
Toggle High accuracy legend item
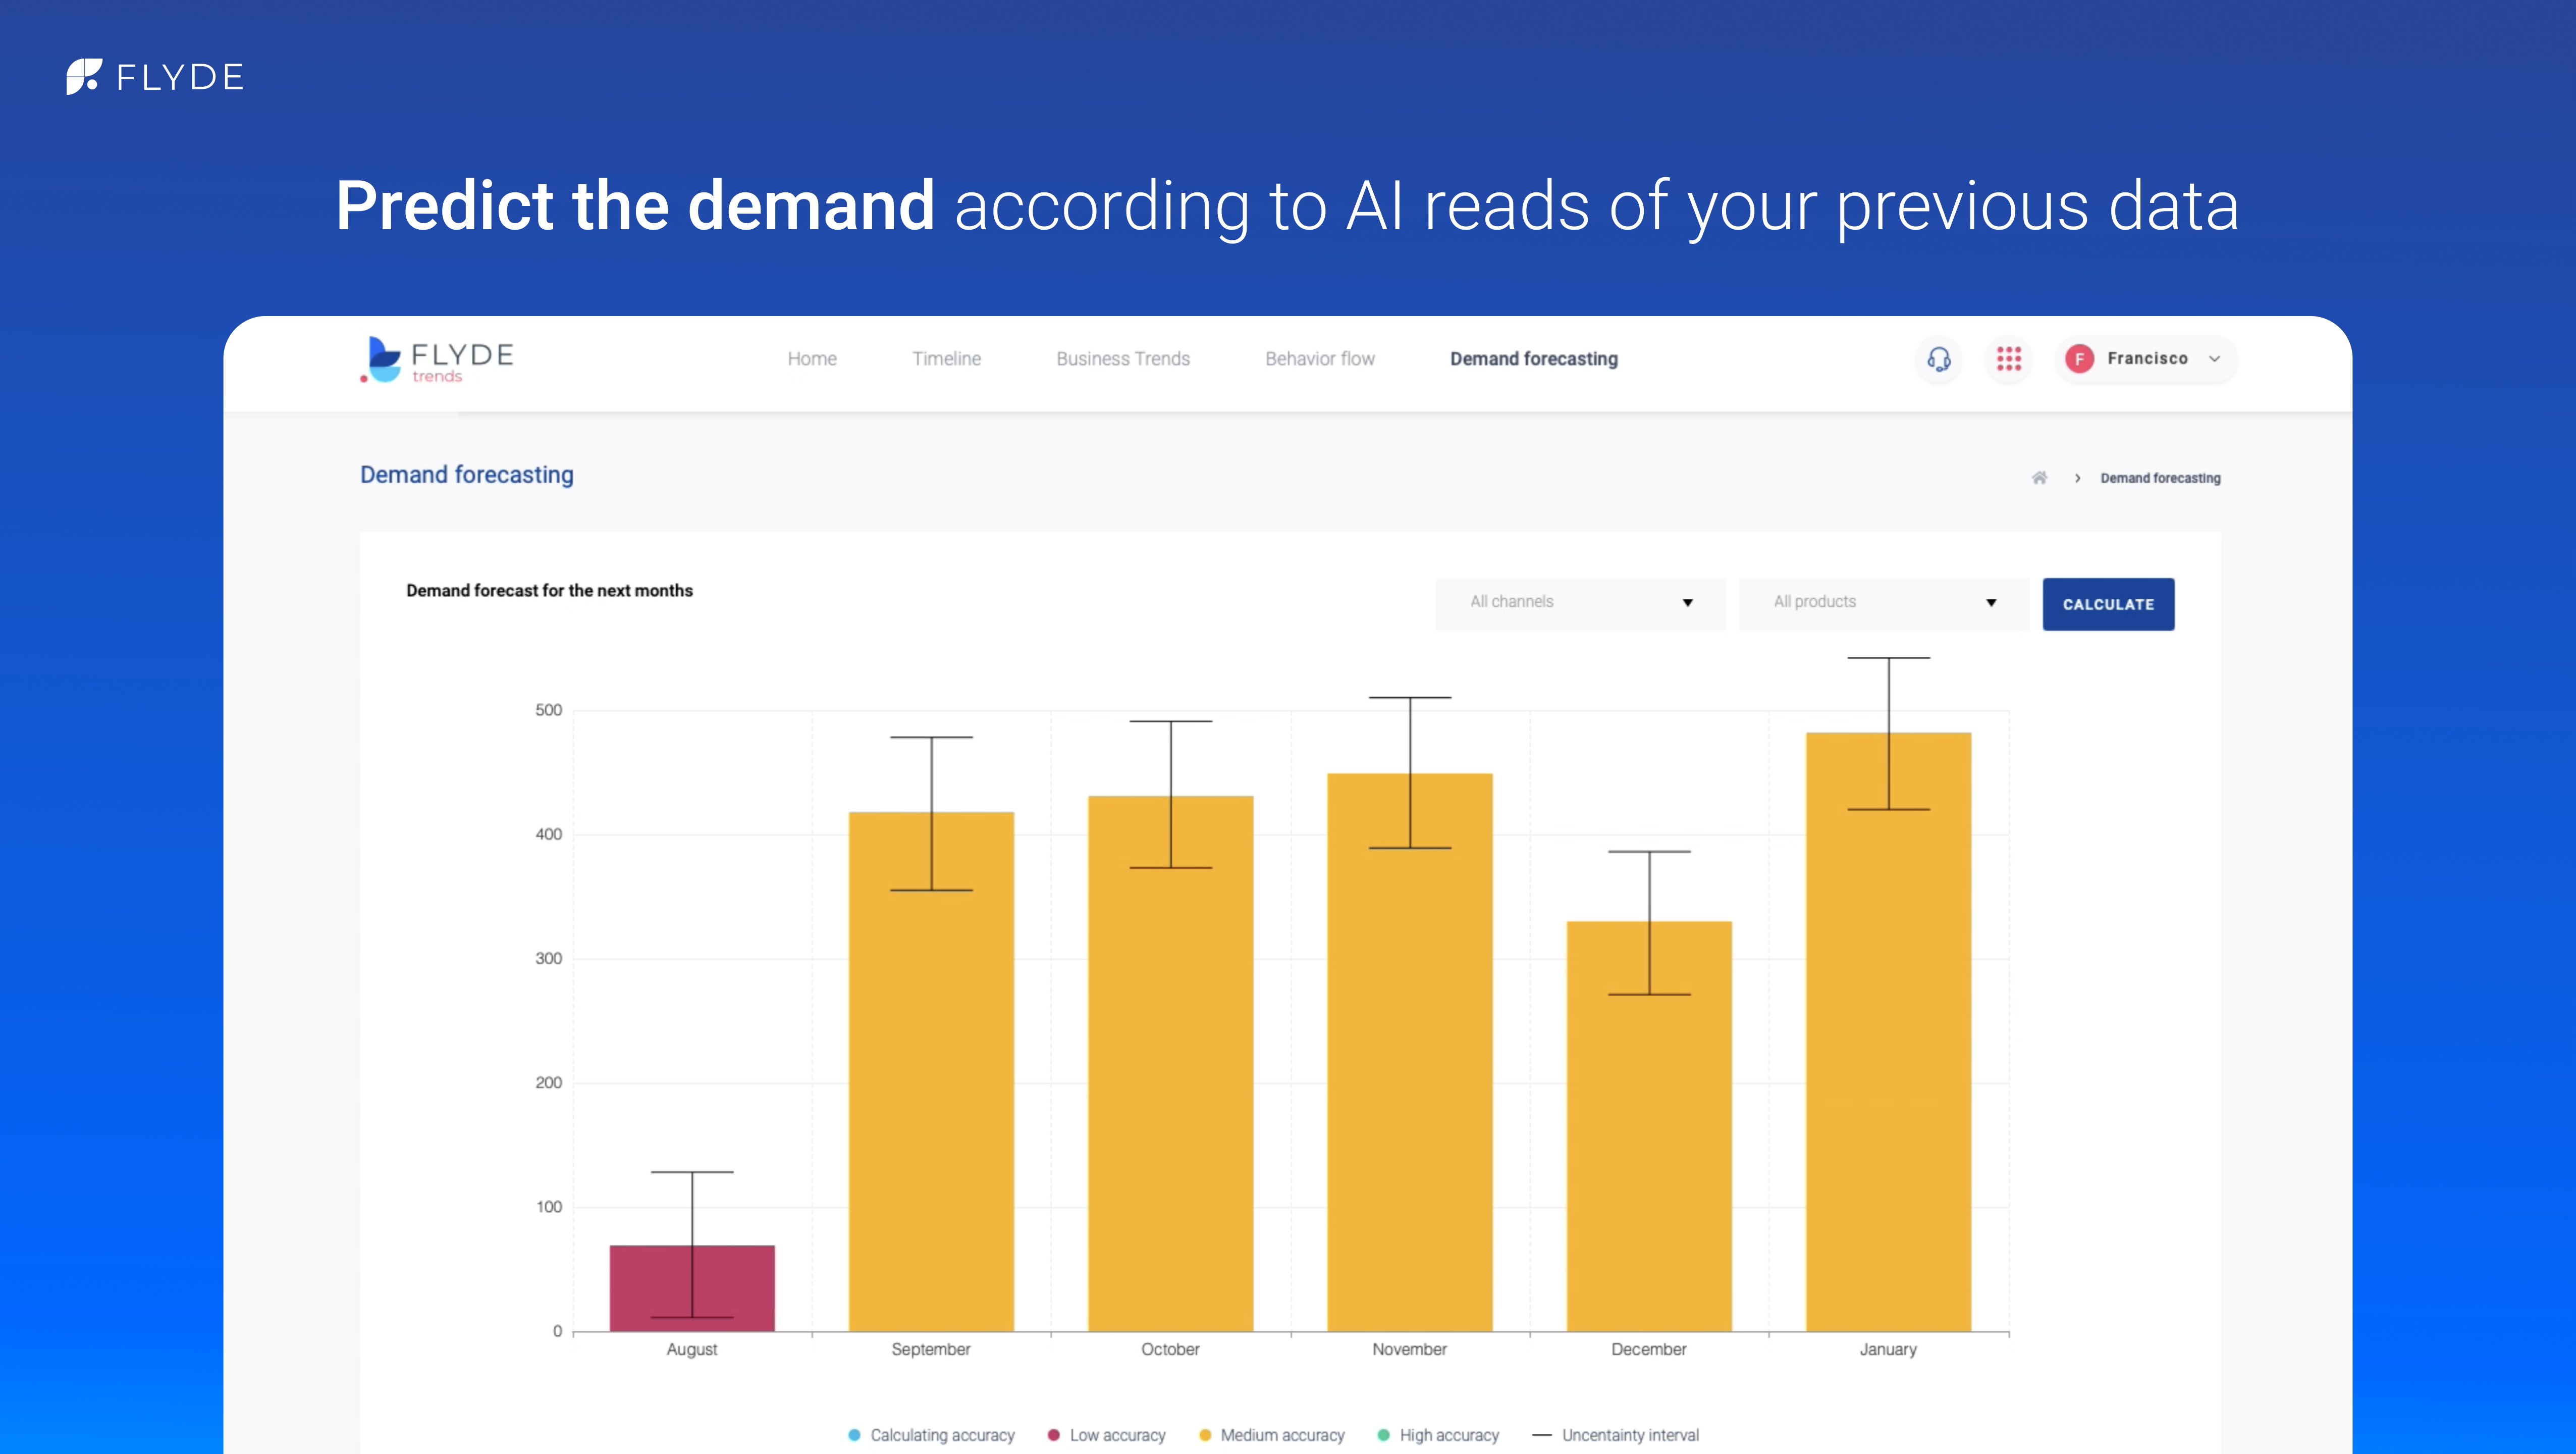coord(1438,1435)
